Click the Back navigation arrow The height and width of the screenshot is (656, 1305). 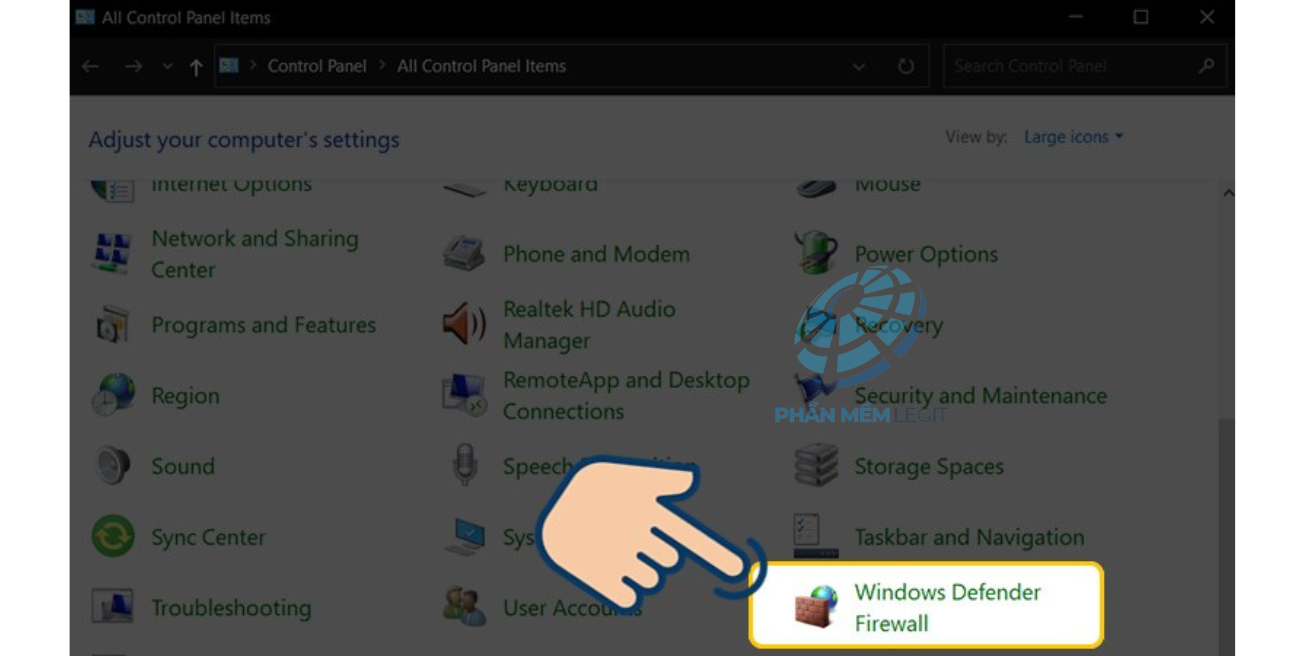point(90,66)
